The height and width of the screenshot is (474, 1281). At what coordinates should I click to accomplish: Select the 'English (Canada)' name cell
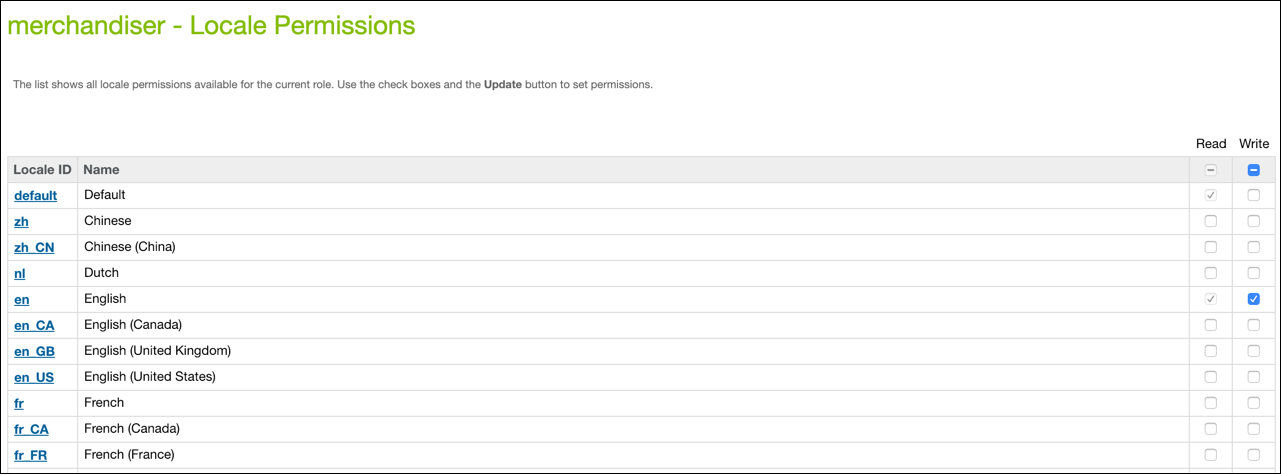pyautogui.click(x=634, y=325)
